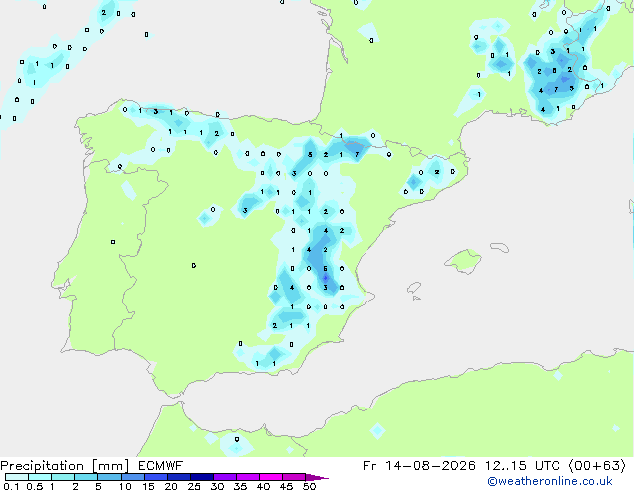Select the 30–35 mm purple legend box

225,477
